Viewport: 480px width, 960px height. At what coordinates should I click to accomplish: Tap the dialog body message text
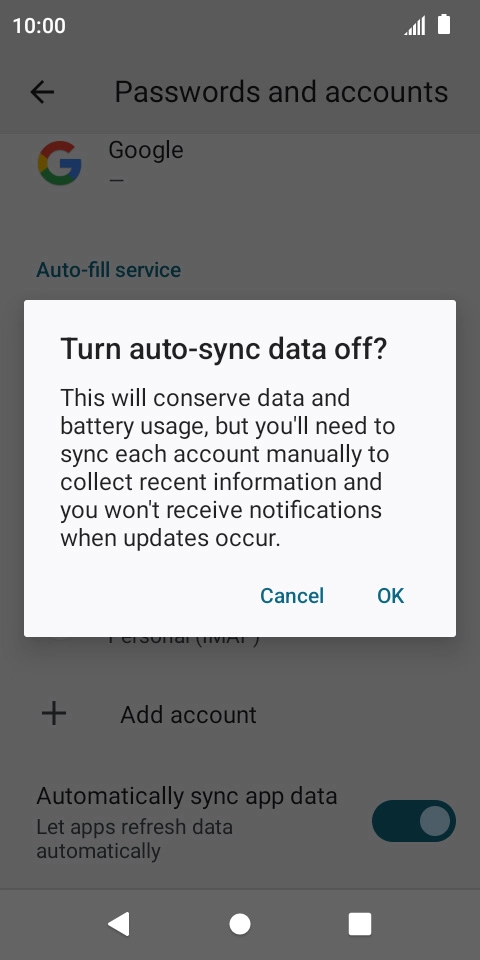coord(228,468)
